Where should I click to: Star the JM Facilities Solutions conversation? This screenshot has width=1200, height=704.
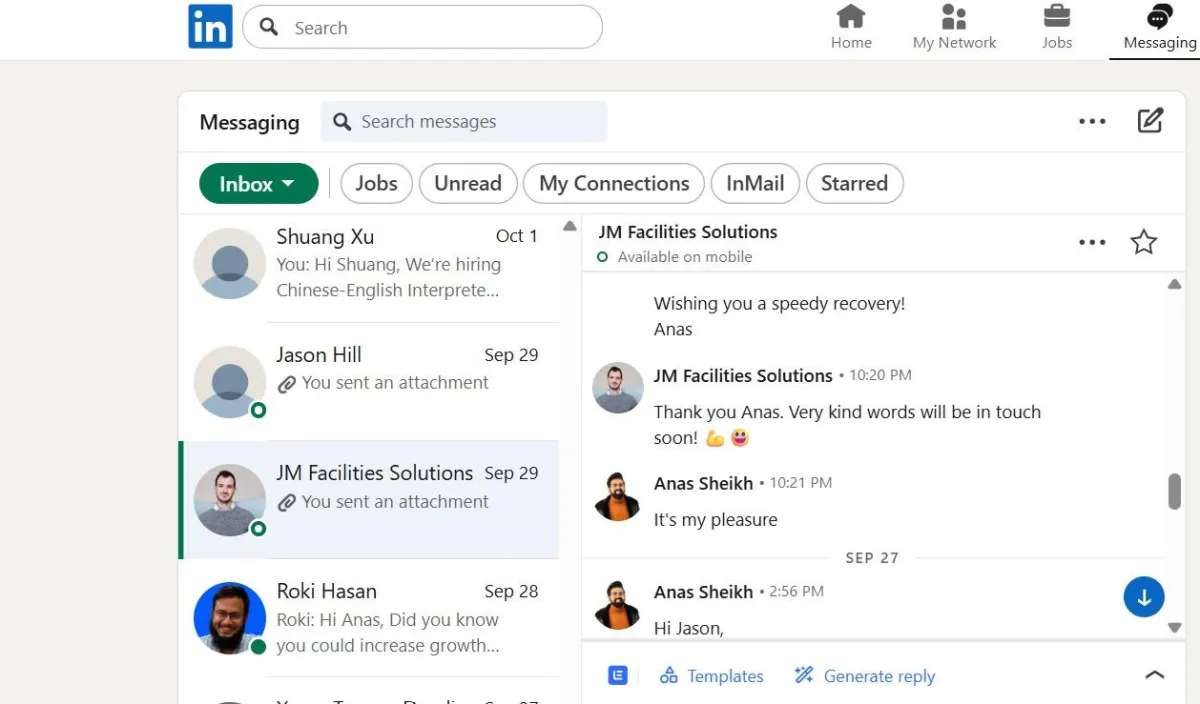tap(1143, 242)
